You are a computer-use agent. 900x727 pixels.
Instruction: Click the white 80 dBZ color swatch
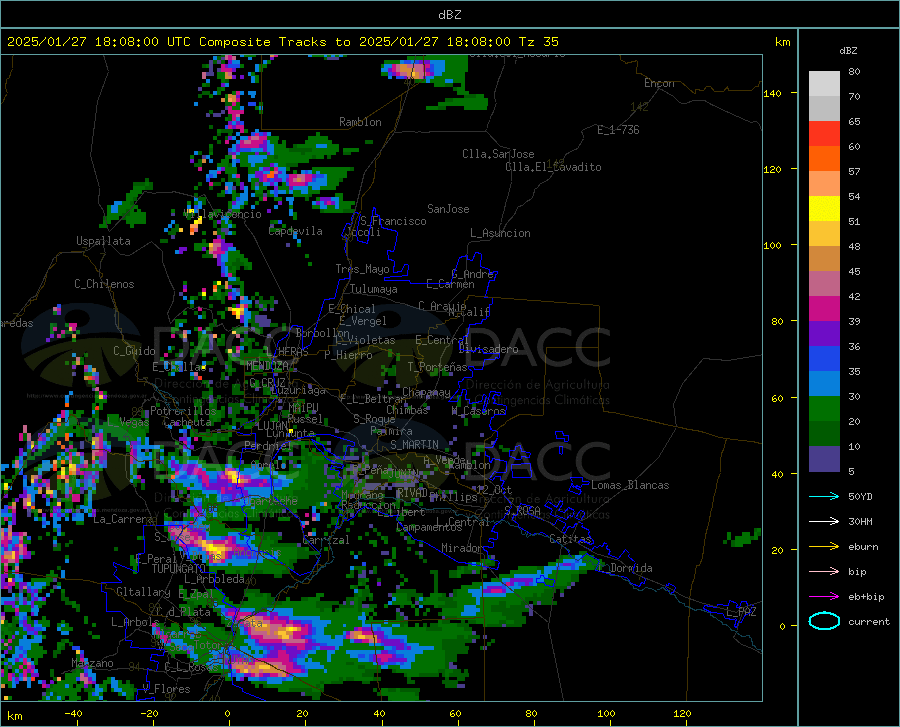[x=824, y=84]
